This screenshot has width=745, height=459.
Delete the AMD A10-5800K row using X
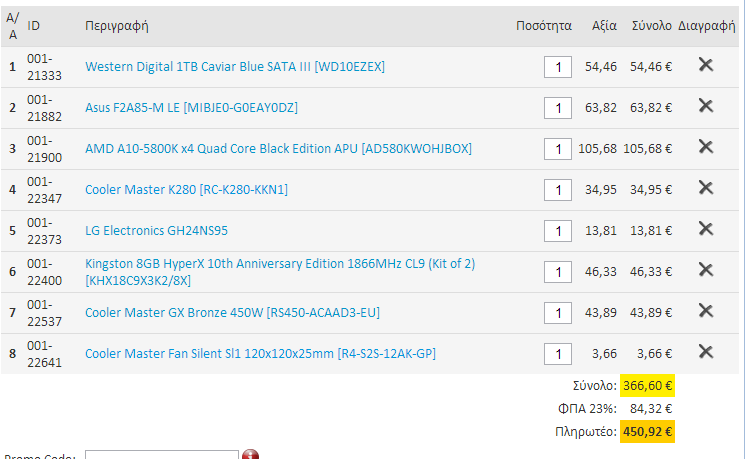706,147
